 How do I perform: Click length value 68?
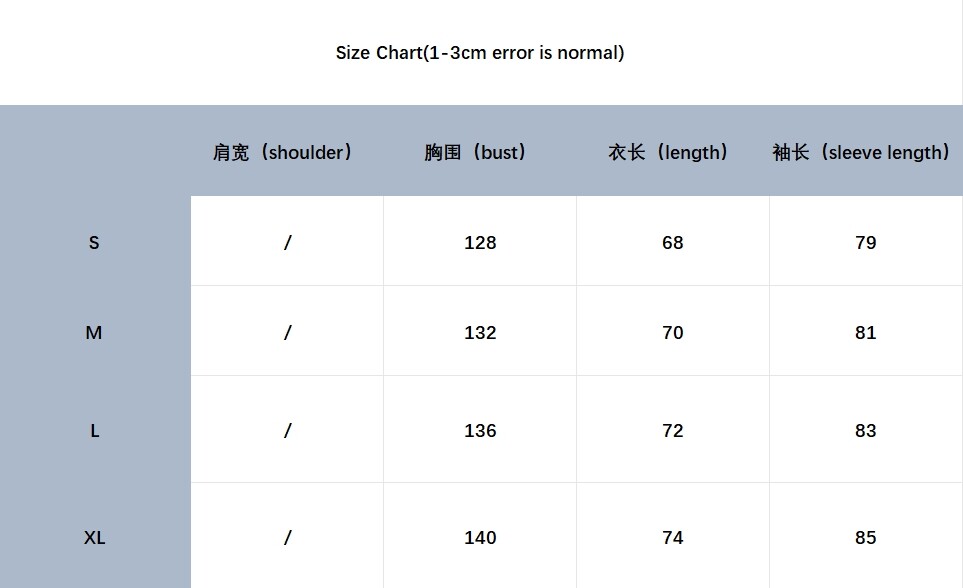click(672, 242)
